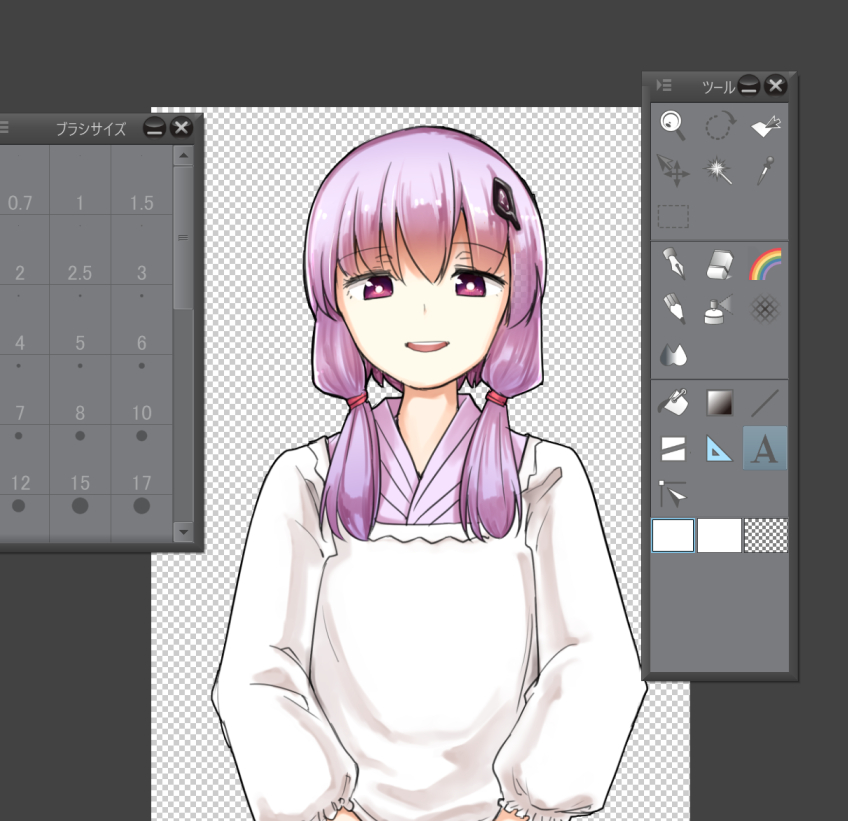848x821 pixels.
Task: Select the Magic Wand tool
Action: point(718,170)
